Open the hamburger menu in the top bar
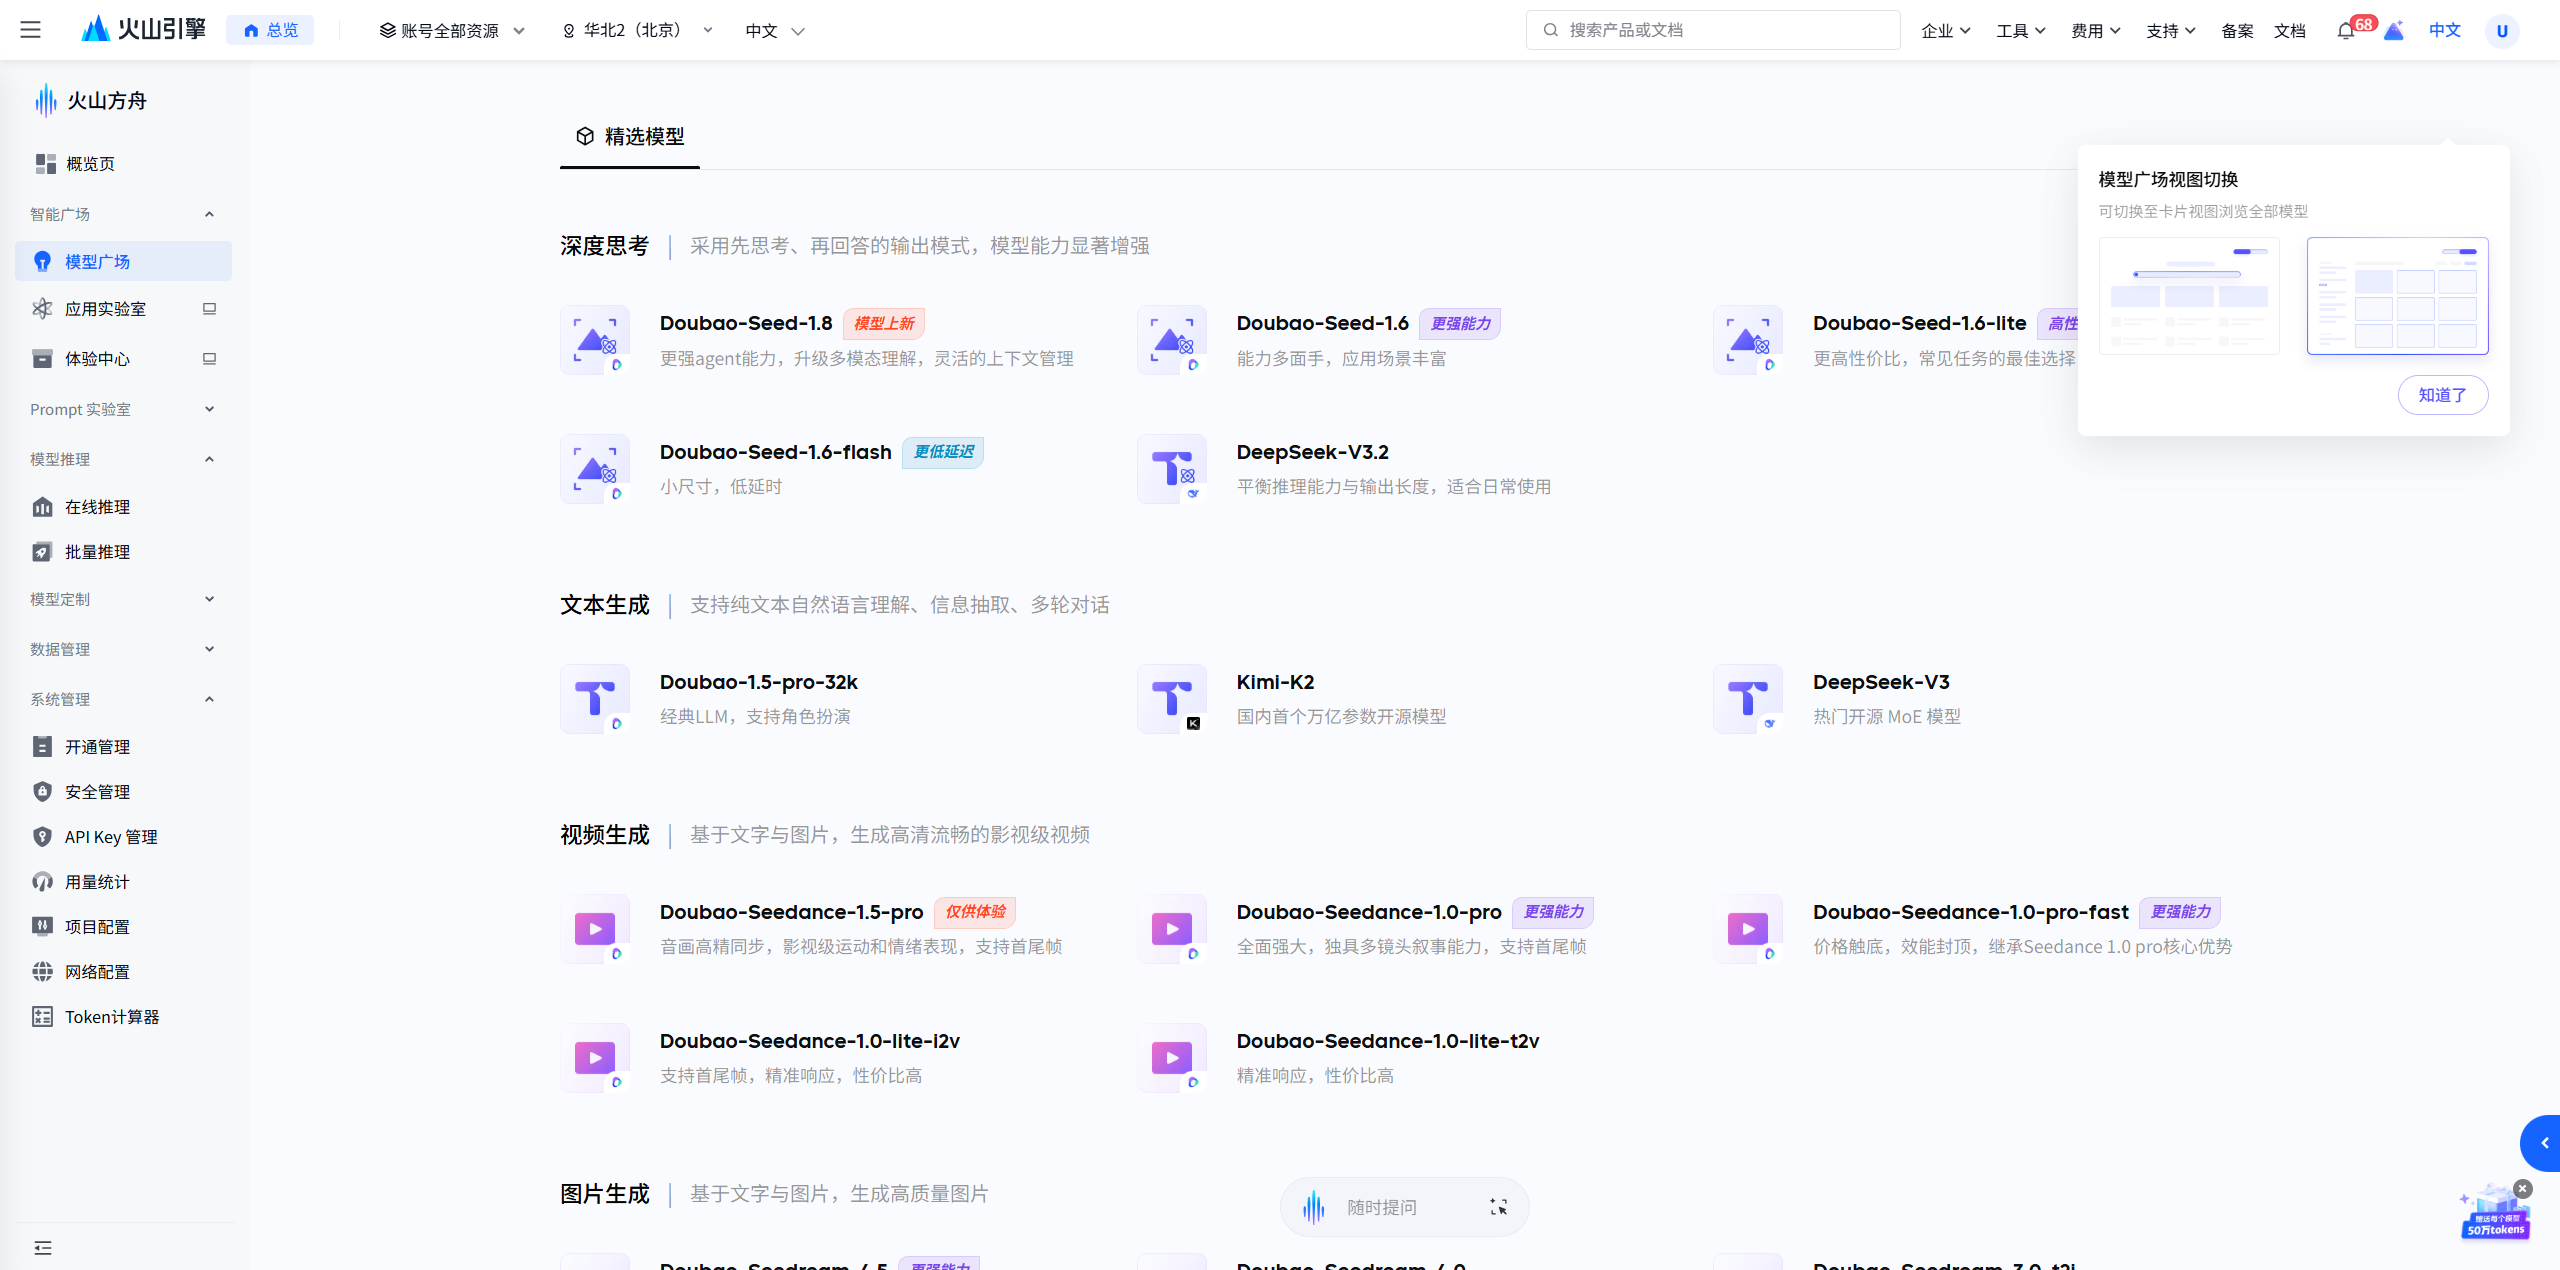This screenshot has width=2560, height=1270. tap(30, 30)
